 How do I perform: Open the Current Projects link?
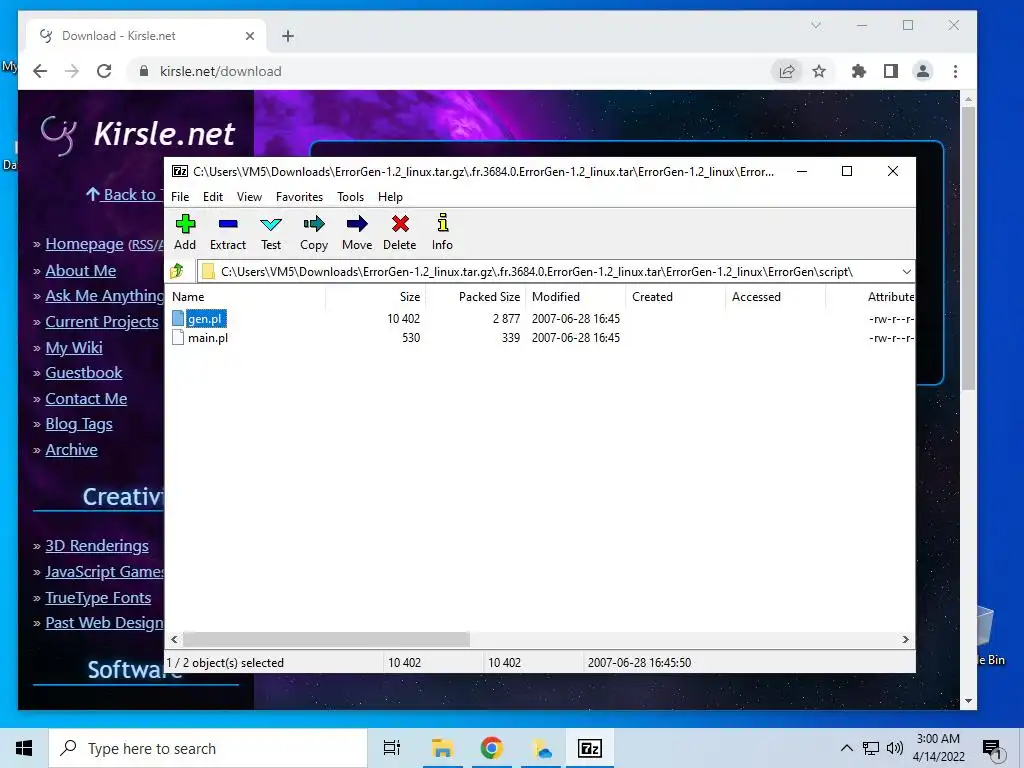pos(102,322)
